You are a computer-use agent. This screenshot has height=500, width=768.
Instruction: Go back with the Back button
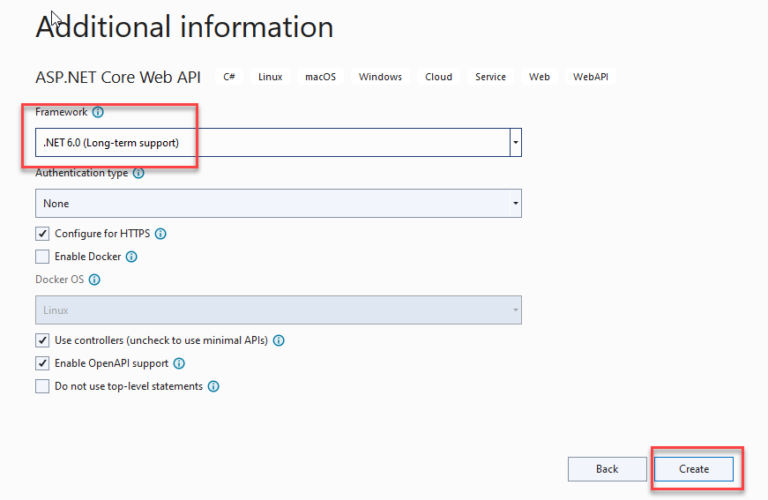(x=607, y=469)
